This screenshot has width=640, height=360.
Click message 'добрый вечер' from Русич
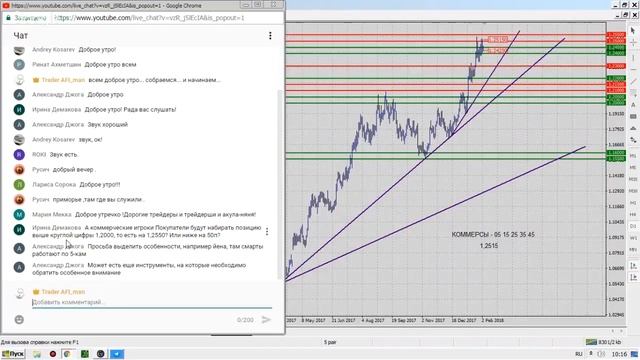(x=74, y=169)
